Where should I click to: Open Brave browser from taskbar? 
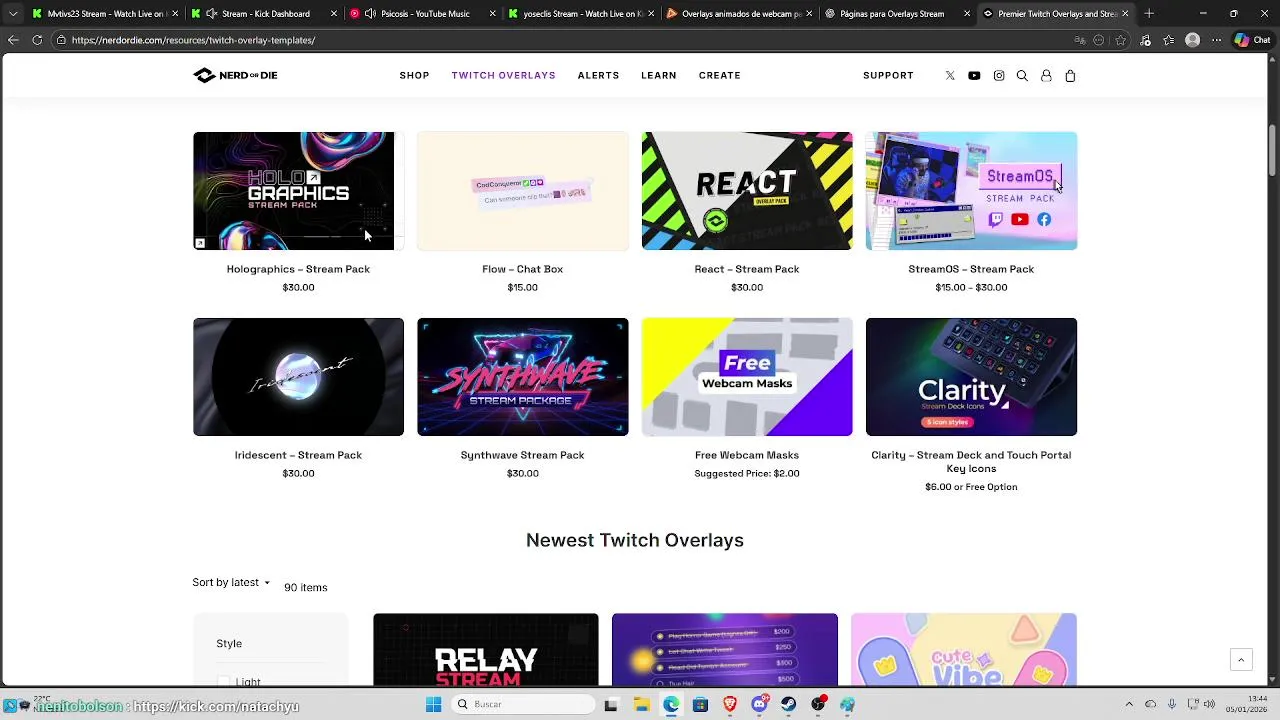[730, 704]
